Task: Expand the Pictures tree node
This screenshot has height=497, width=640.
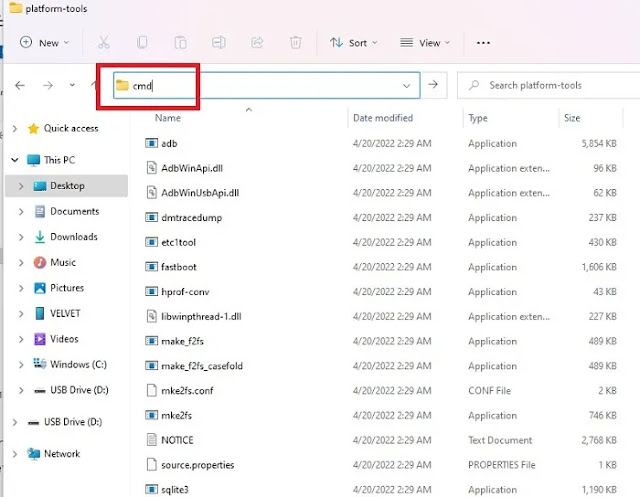Action: tap(21, 288)
